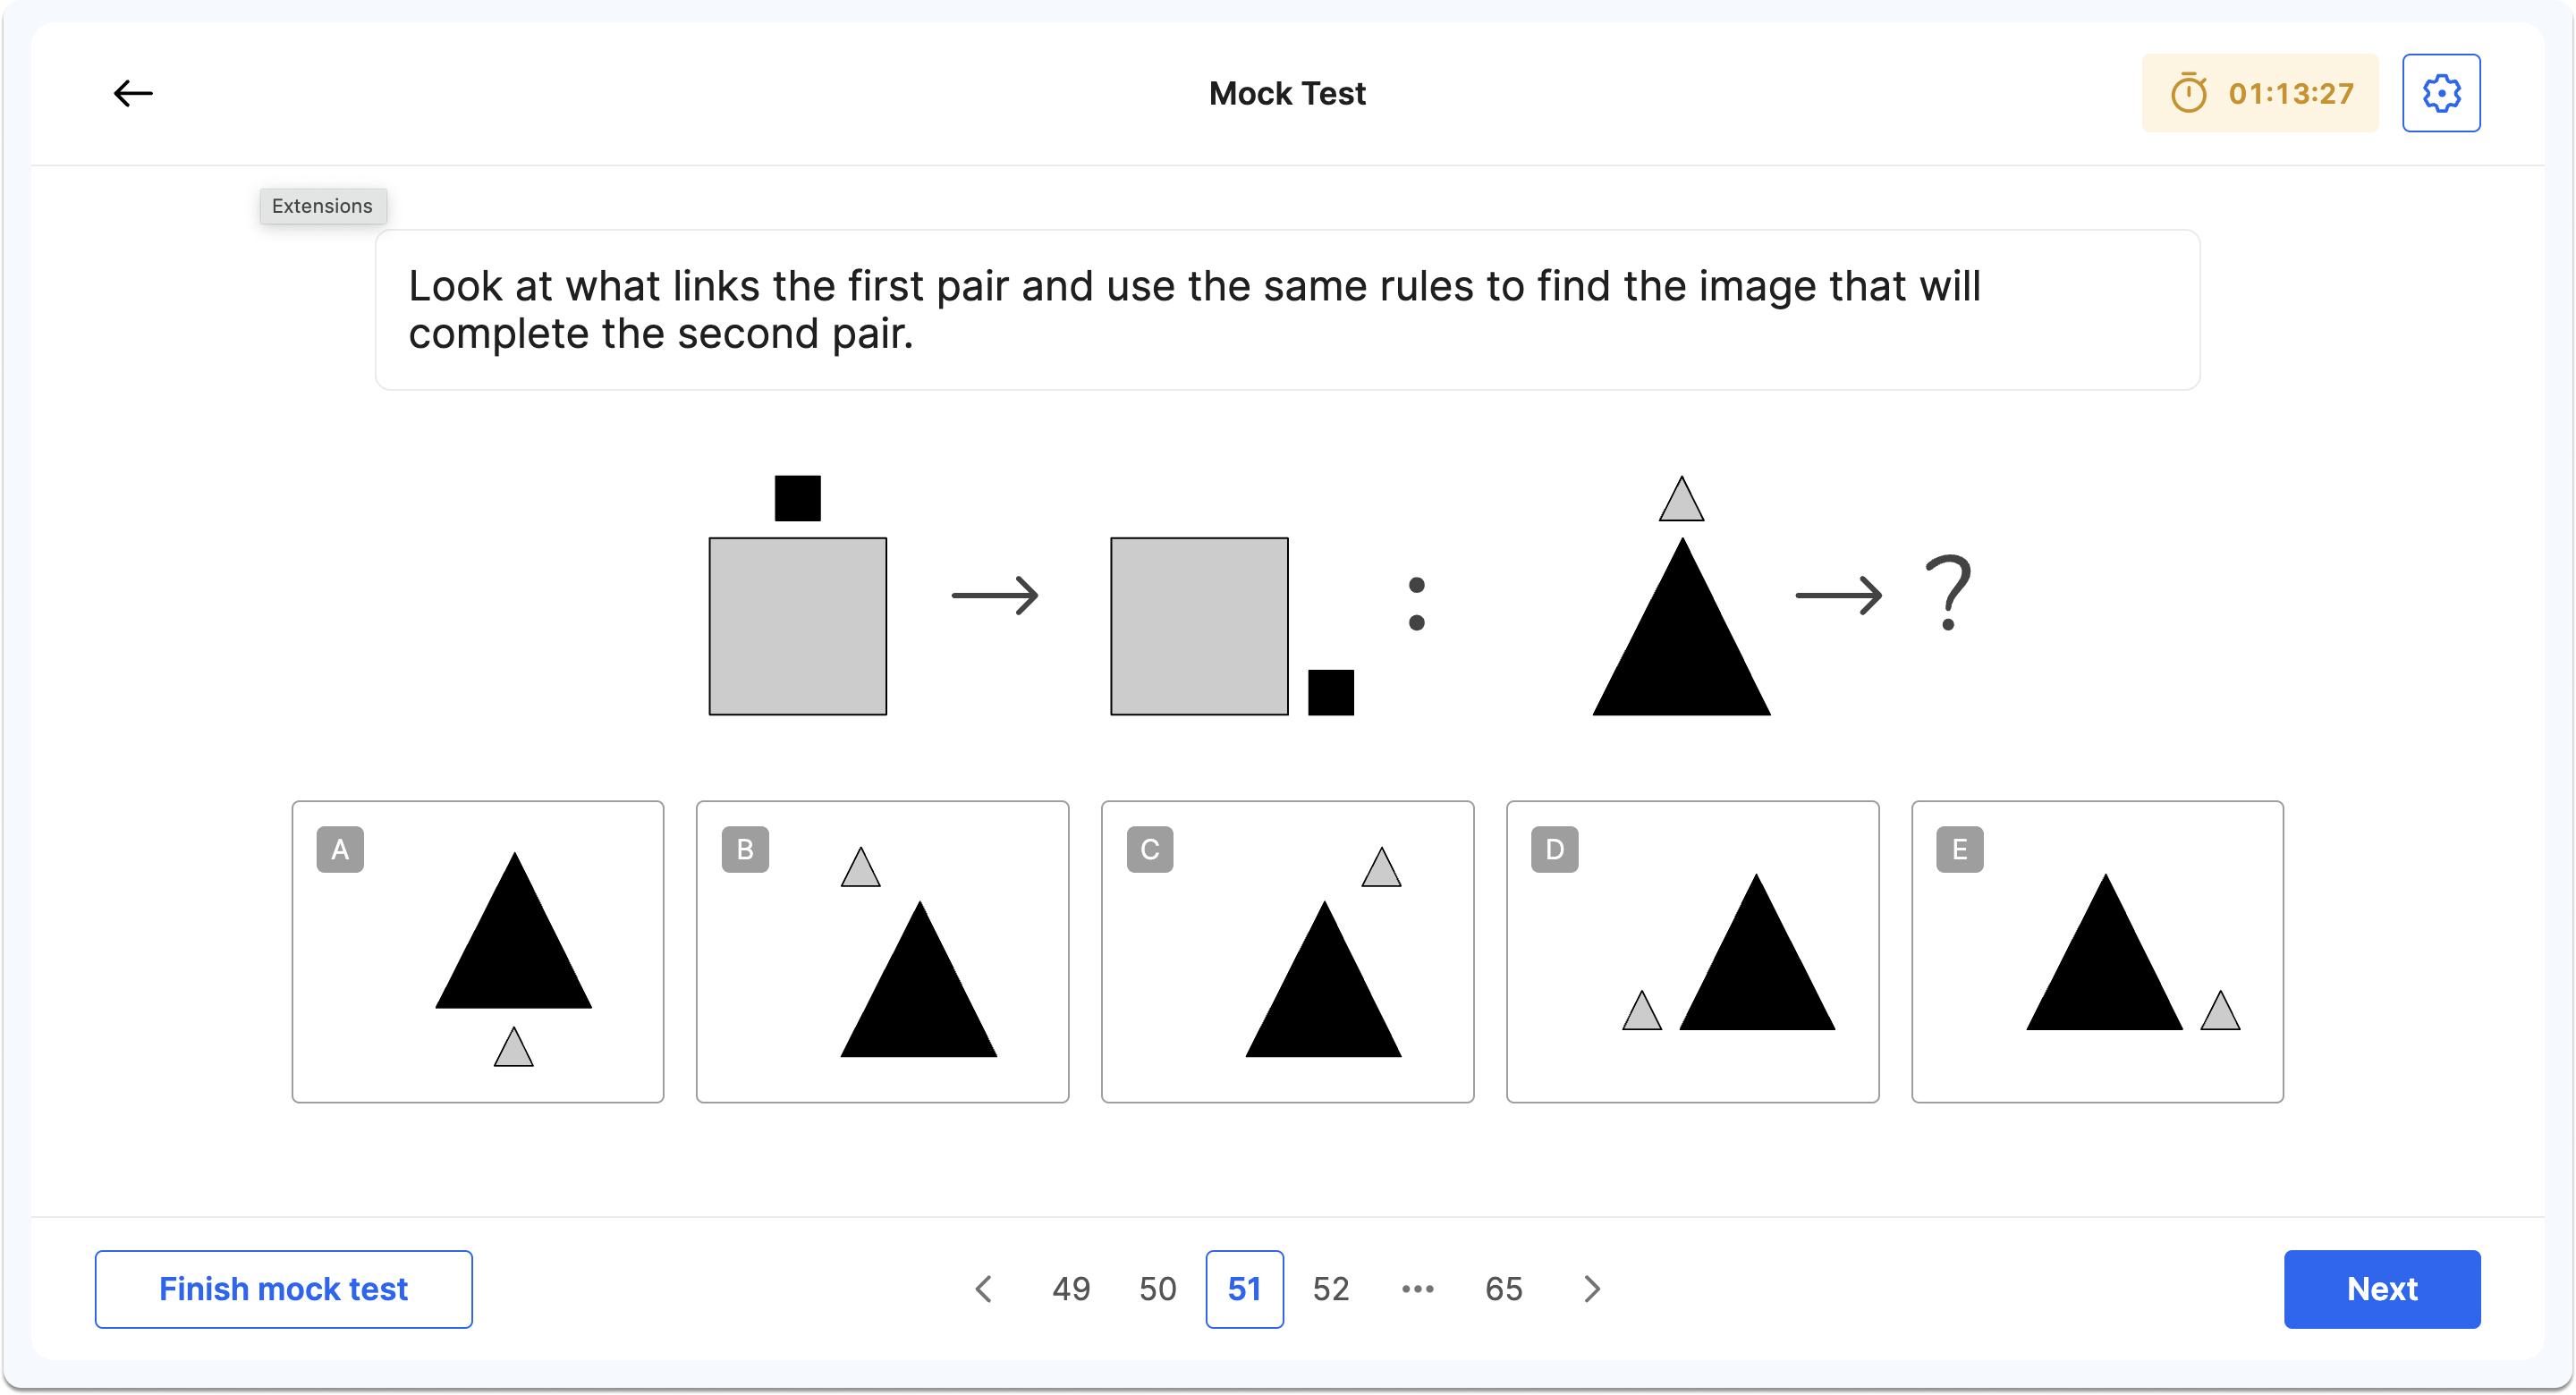Screen dimensions: 2576x1395
Task: Click the letter badge on option A
Action: [340, 849]
